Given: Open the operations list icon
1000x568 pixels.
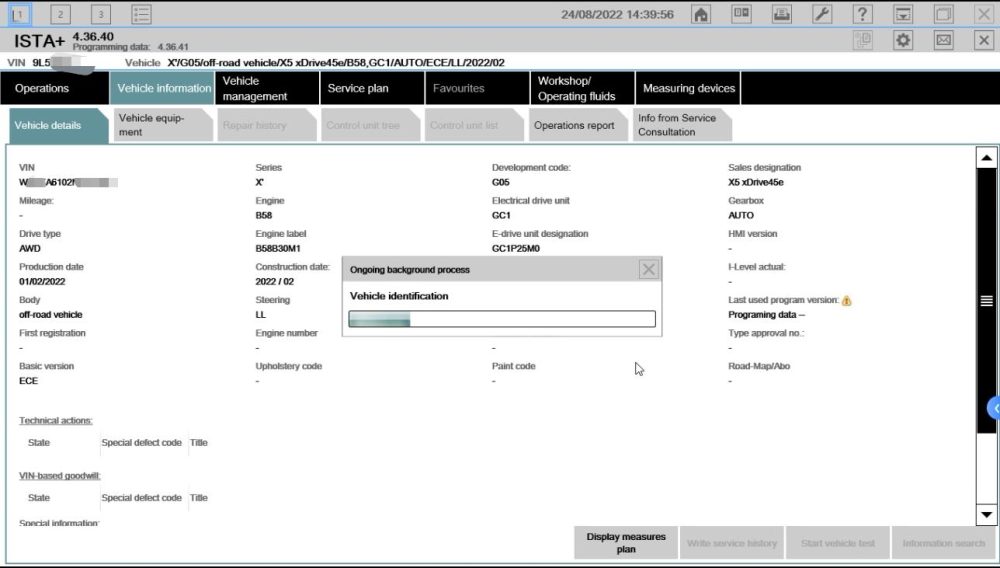Looking at the screenshot, I should click(141, 14).
